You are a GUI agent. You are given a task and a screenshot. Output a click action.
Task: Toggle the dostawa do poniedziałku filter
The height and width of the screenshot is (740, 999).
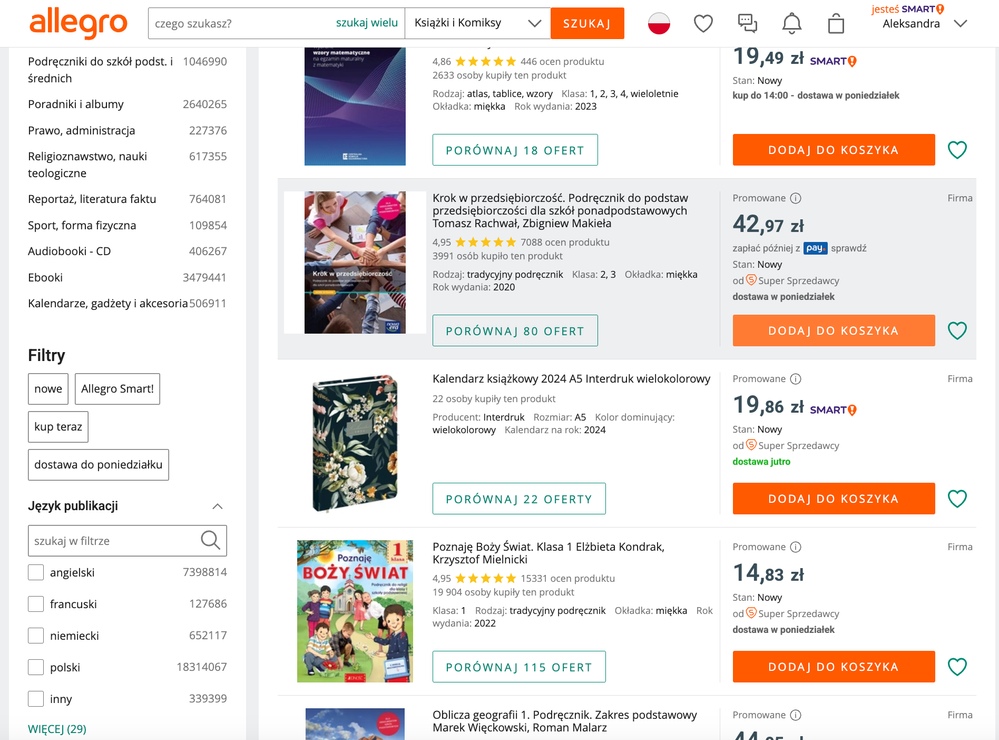(98, 465)
